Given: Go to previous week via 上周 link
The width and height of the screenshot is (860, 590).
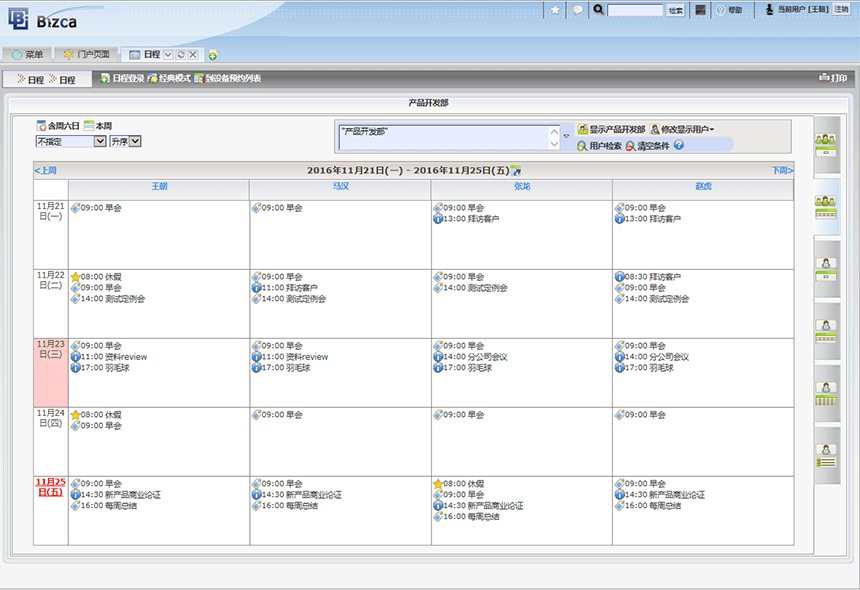Looking at the screenshot, I should 46,170.
